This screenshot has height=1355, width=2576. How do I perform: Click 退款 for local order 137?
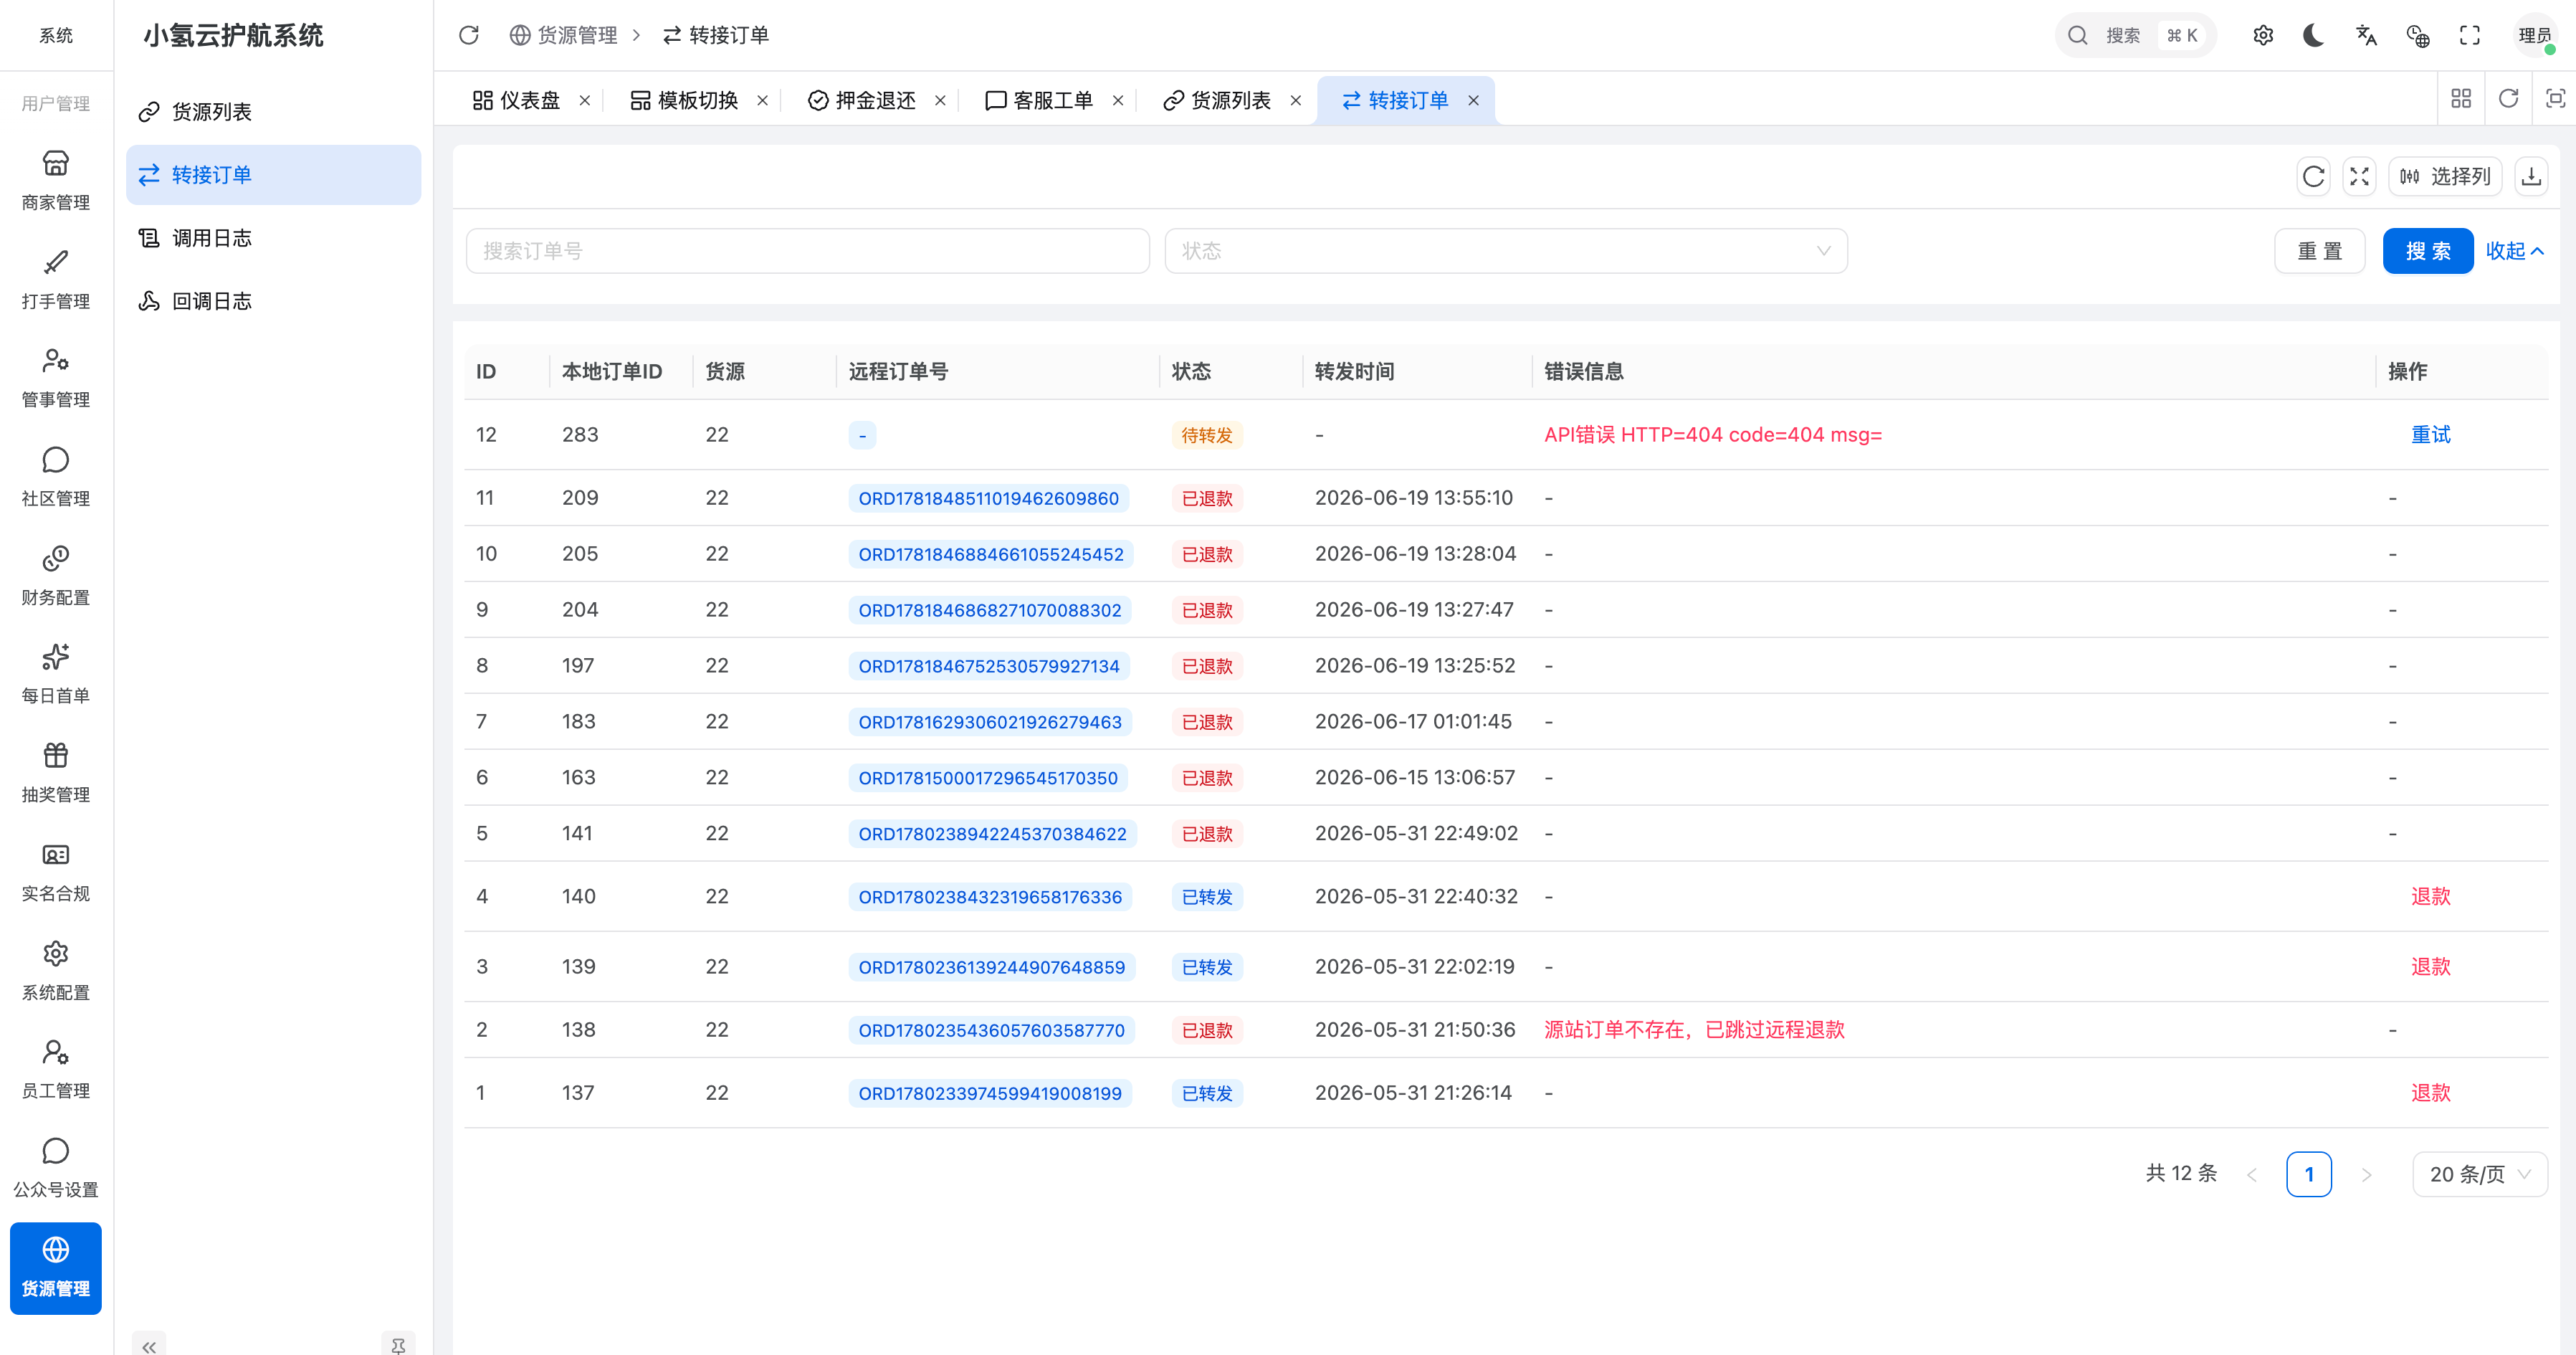2431,1093
